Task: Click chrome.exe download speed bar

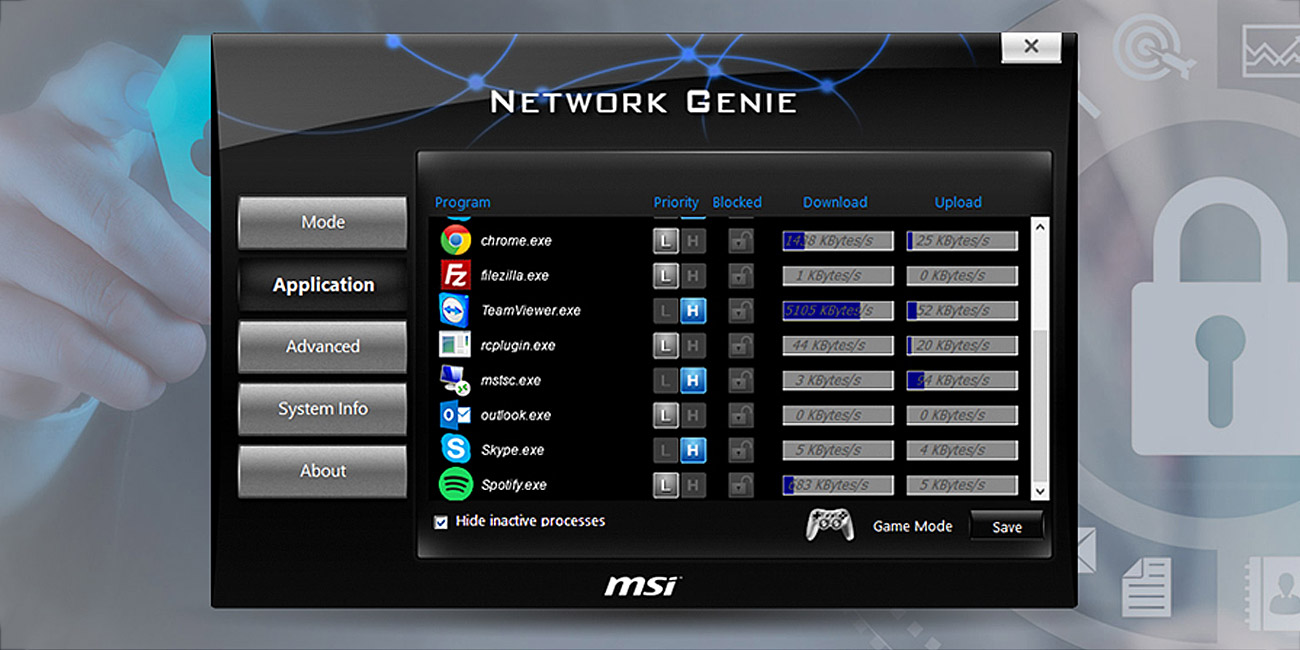Action: (838, 241)
